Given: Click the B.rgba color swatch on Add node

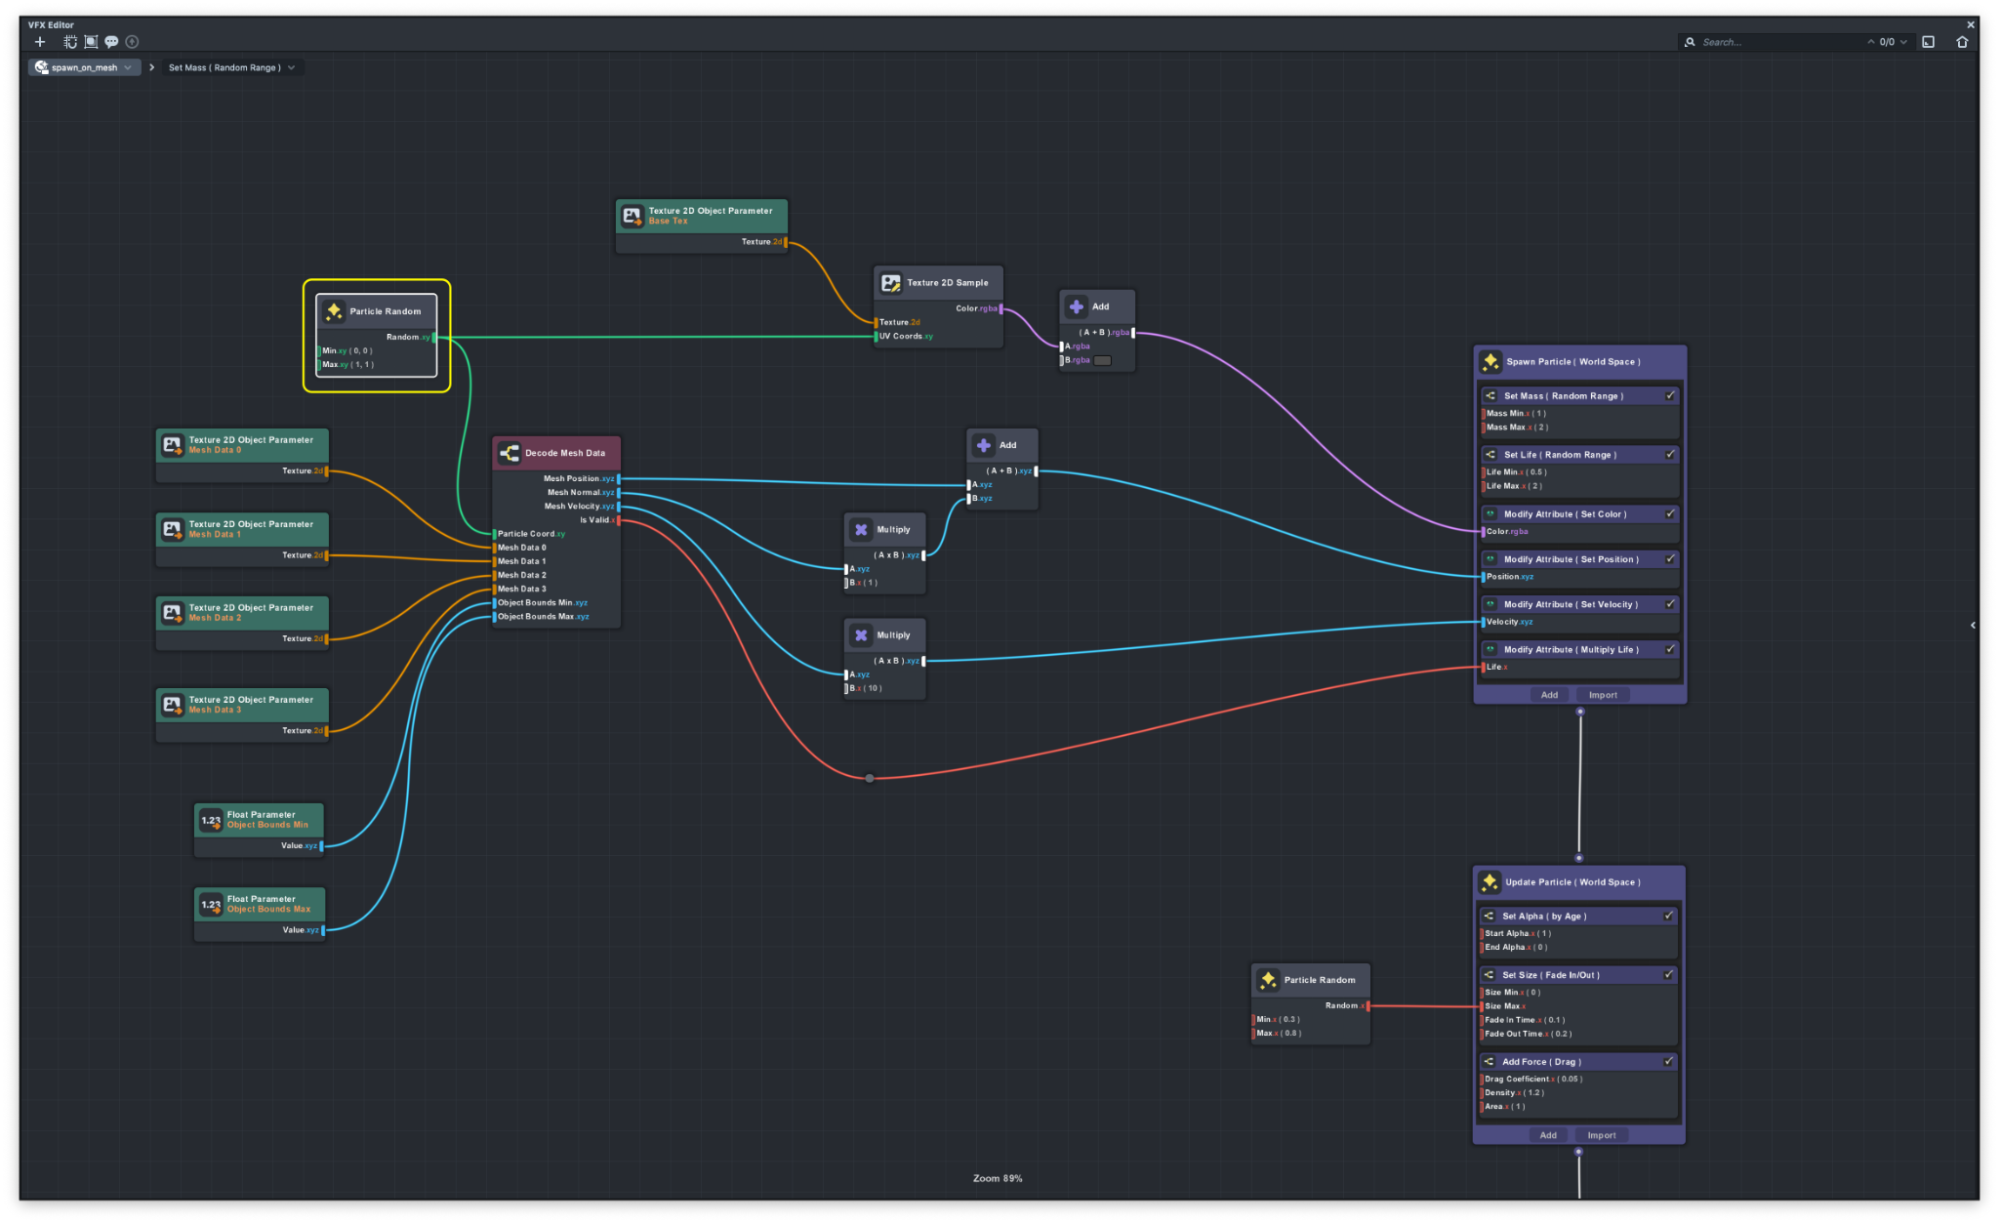Looking at the screenshot, I should click(x=1102, y=361).
